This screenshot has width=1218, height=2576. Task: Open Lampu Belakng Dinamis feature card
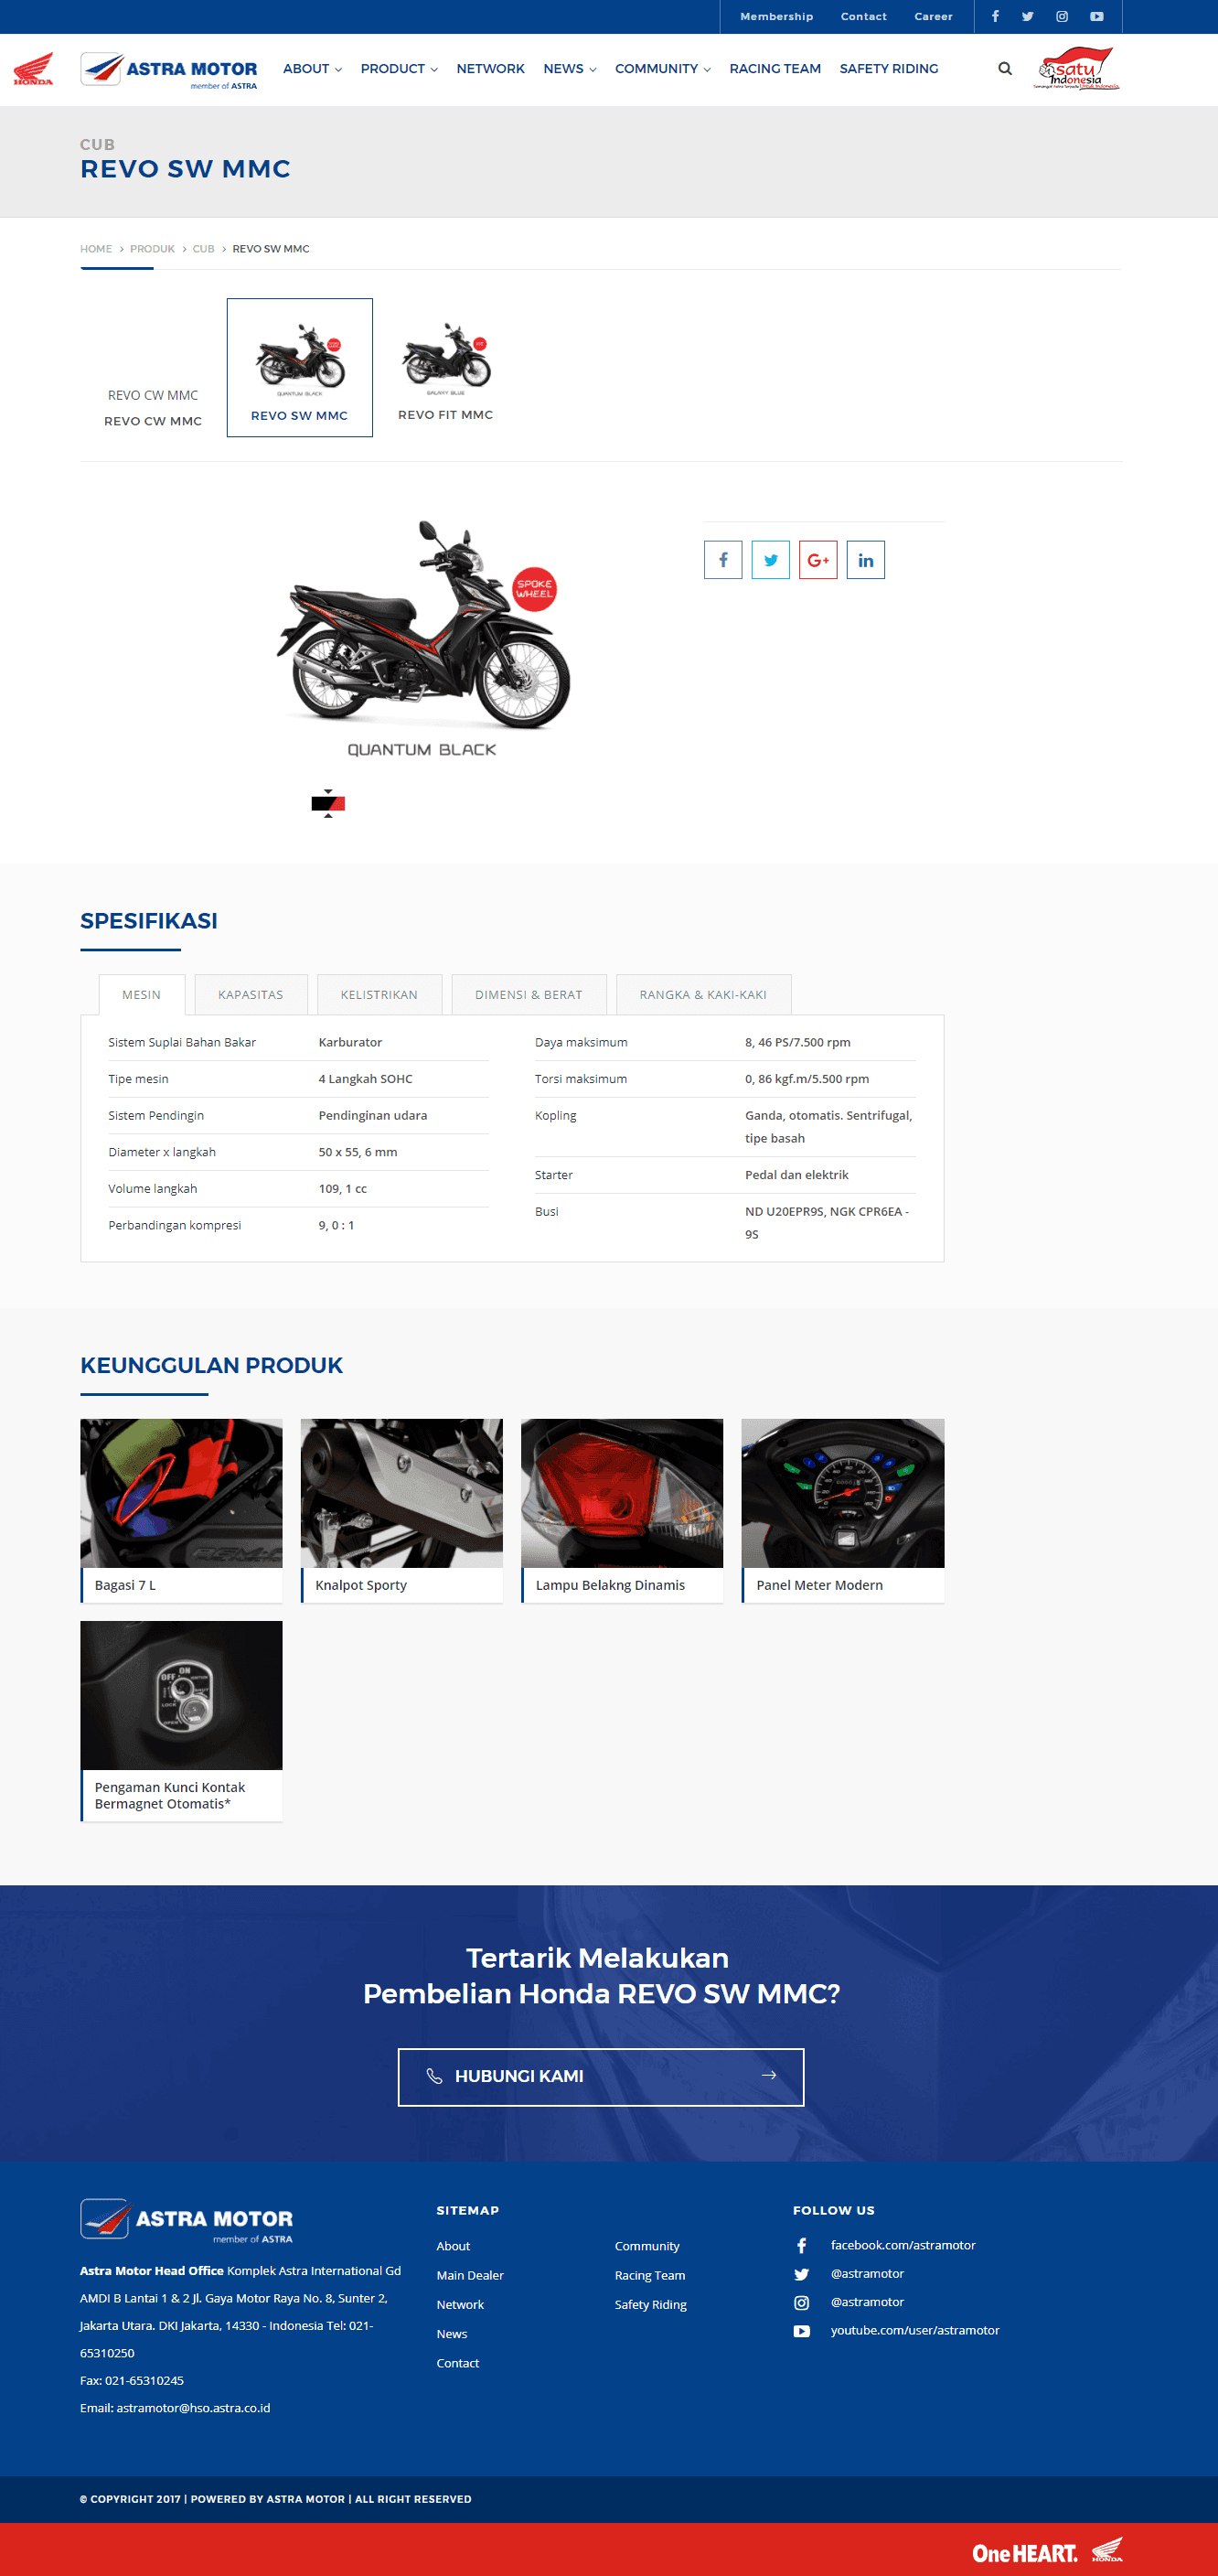coord(622,1510)
